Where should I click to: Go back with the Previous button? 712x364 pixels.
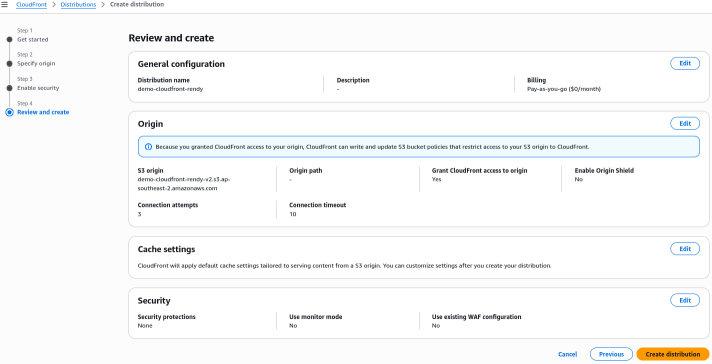click(611, 354)
